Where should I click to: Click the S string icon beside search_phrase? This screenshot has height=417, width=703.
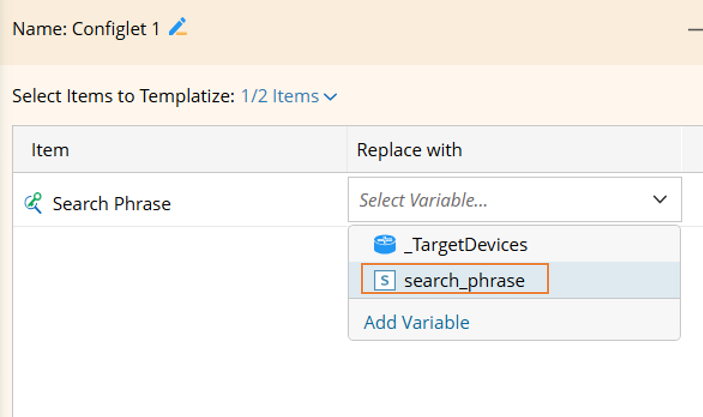[x=384, y=280]
